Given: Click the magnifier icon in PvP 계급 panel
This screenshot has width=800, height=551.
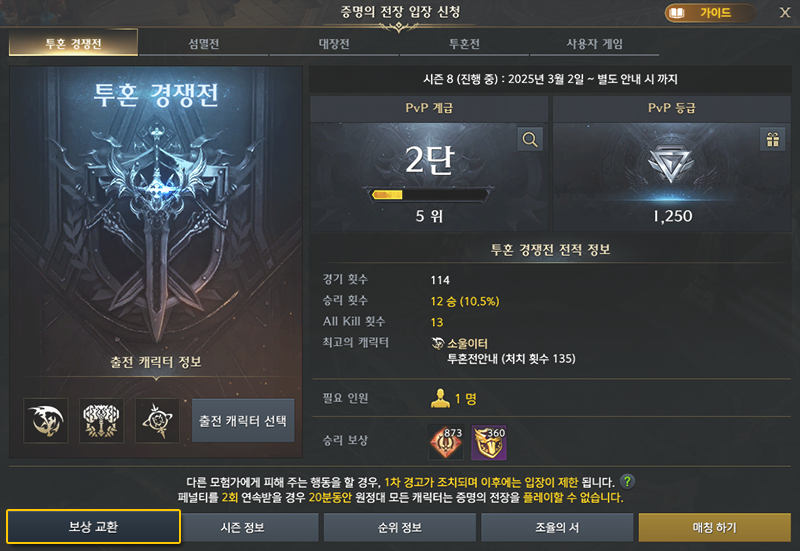Looking at the screenshot, I should (x=530, y=139).
